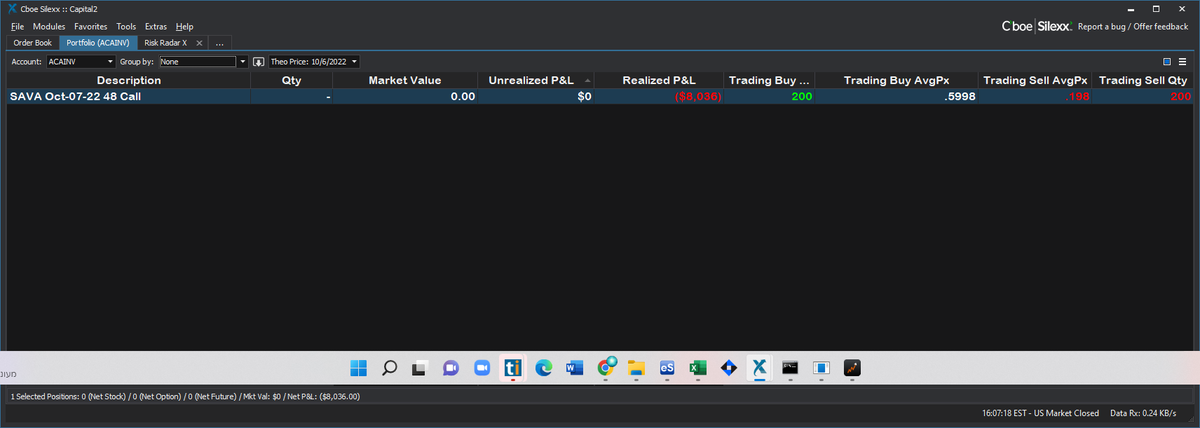Click the '...' more tabs button
Image resolution: width=1200 pixels, height=428 pixels.
point(219,43)
